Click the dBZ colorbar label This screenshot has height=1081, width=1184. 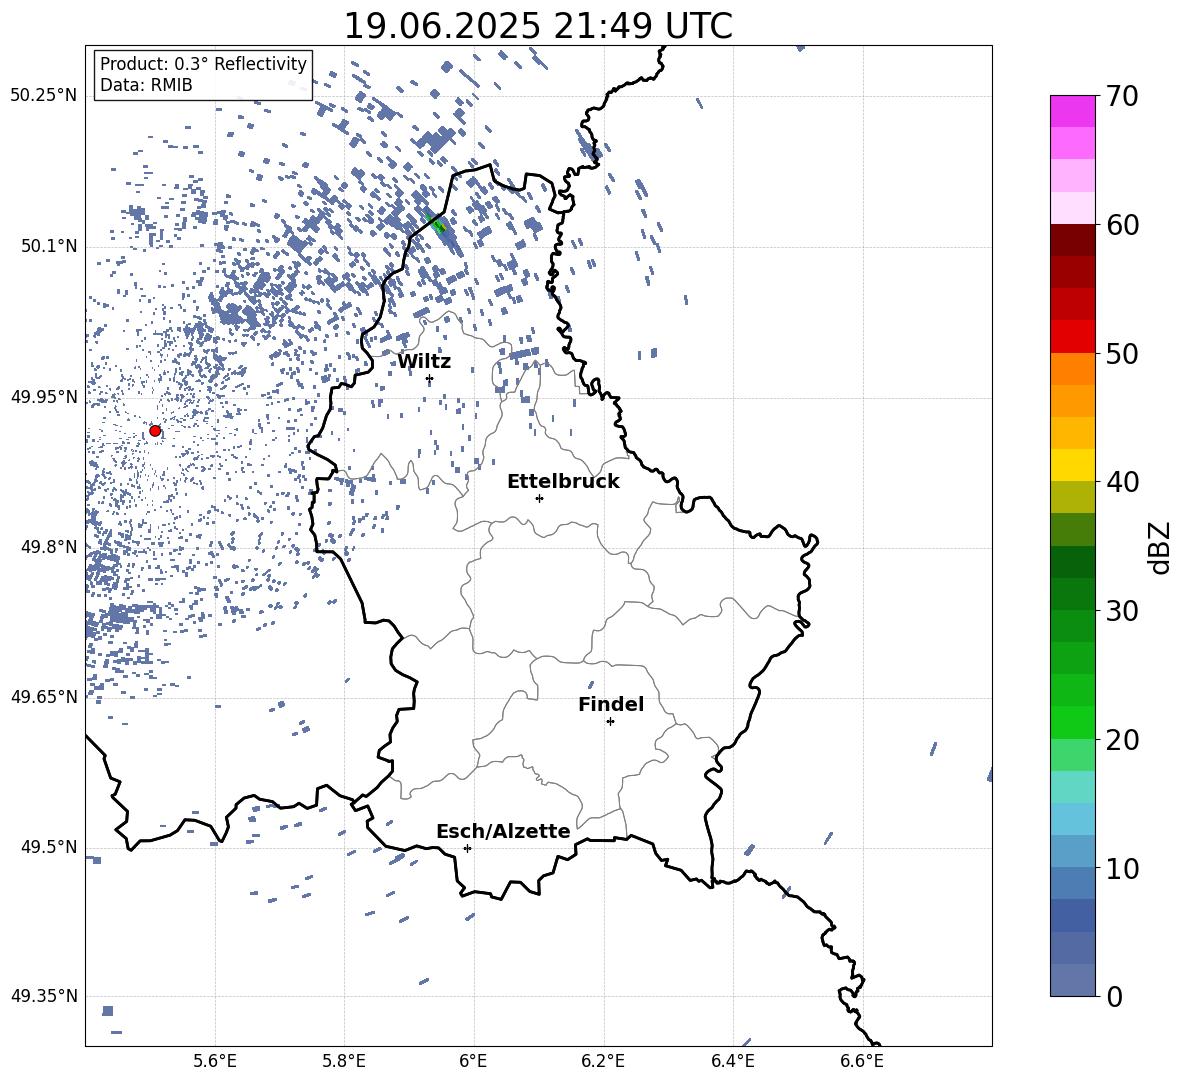tap(1159, 547)
